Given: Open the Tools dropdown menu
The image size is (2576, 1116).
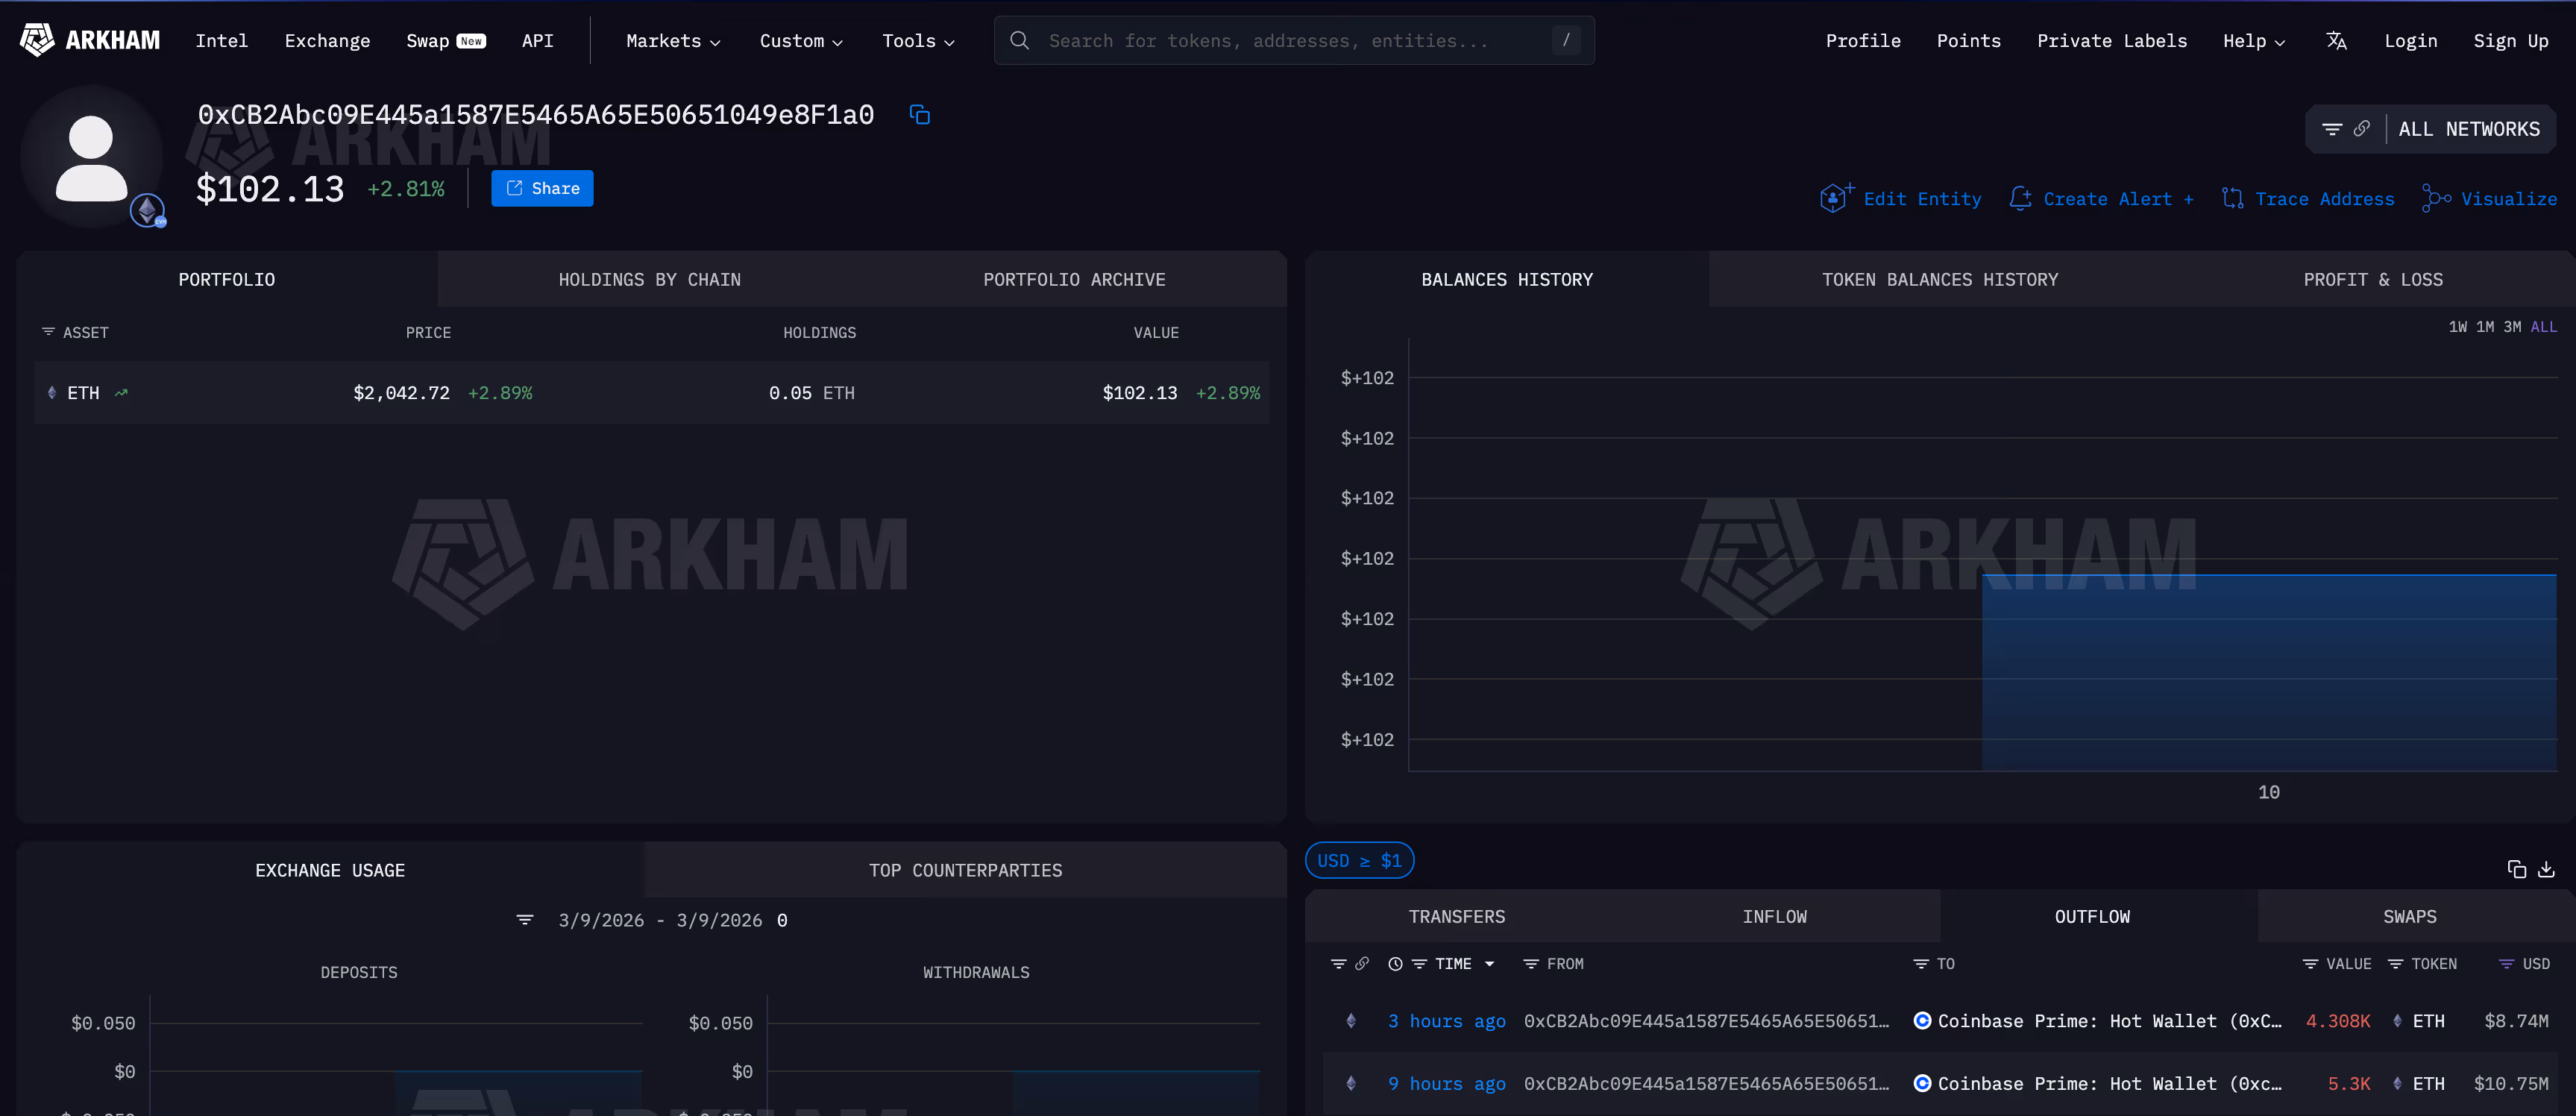Looking at the screenshot, I should click(x=917, y=41).
